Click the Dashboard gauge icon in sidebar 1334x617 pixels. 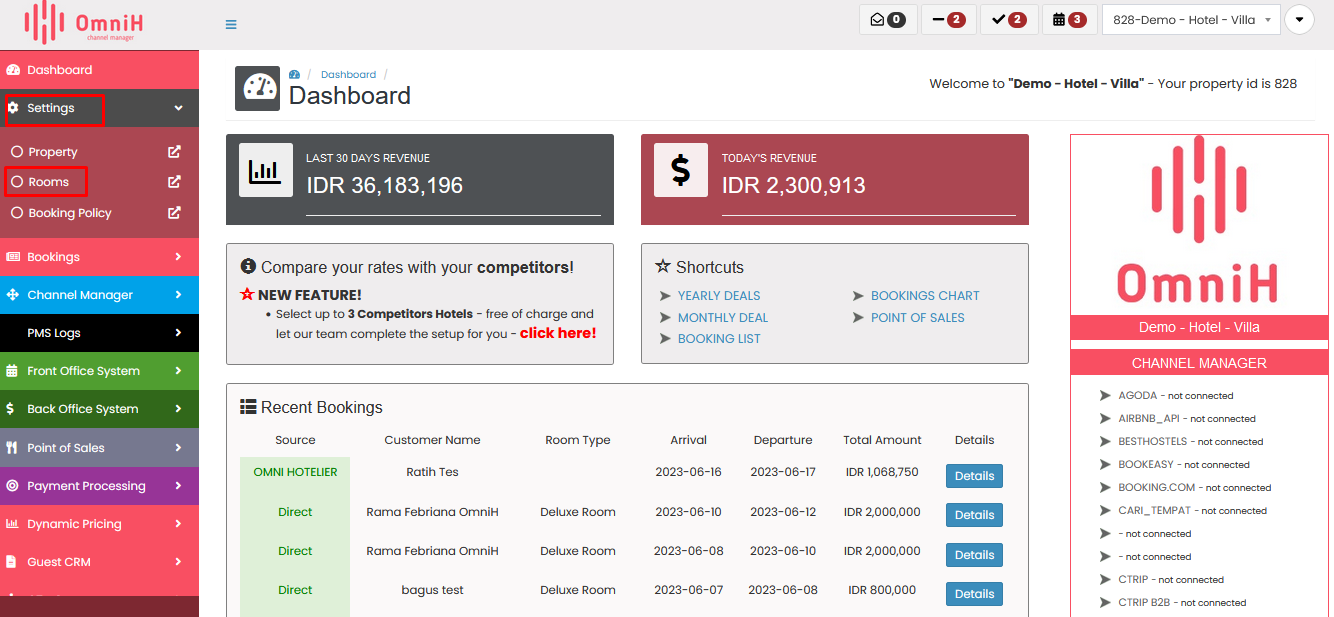click(13, 70)
